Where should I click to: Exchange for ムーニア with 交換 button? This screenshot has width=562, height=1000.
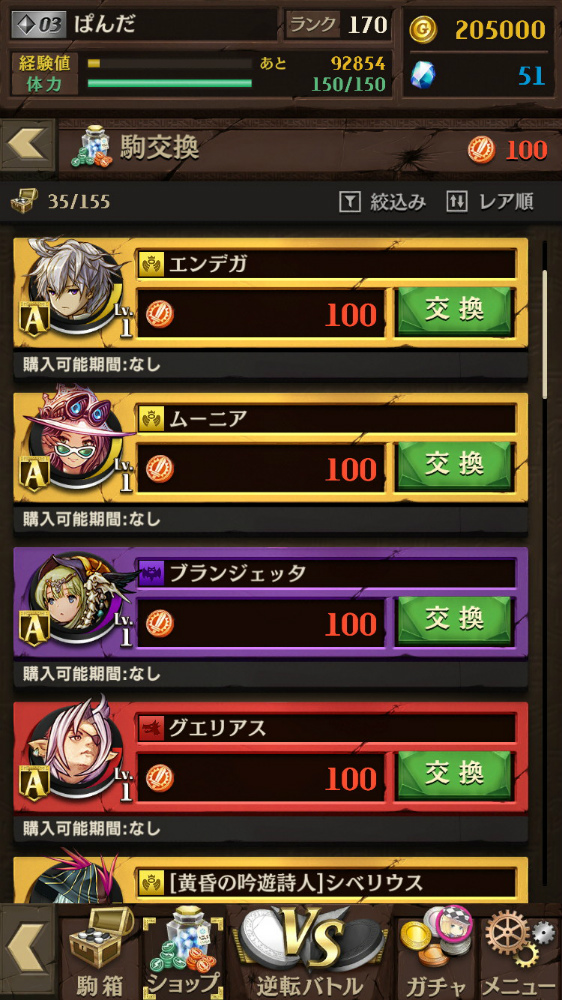[x=455, y=466]
